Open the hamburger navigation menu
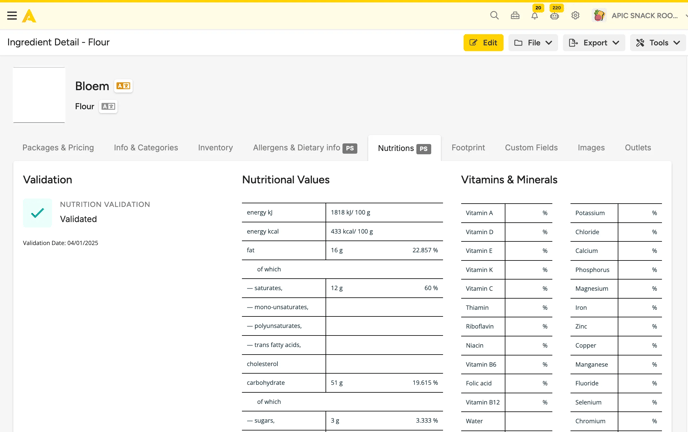This screenshot has width=688, height=432. [12, 16]
